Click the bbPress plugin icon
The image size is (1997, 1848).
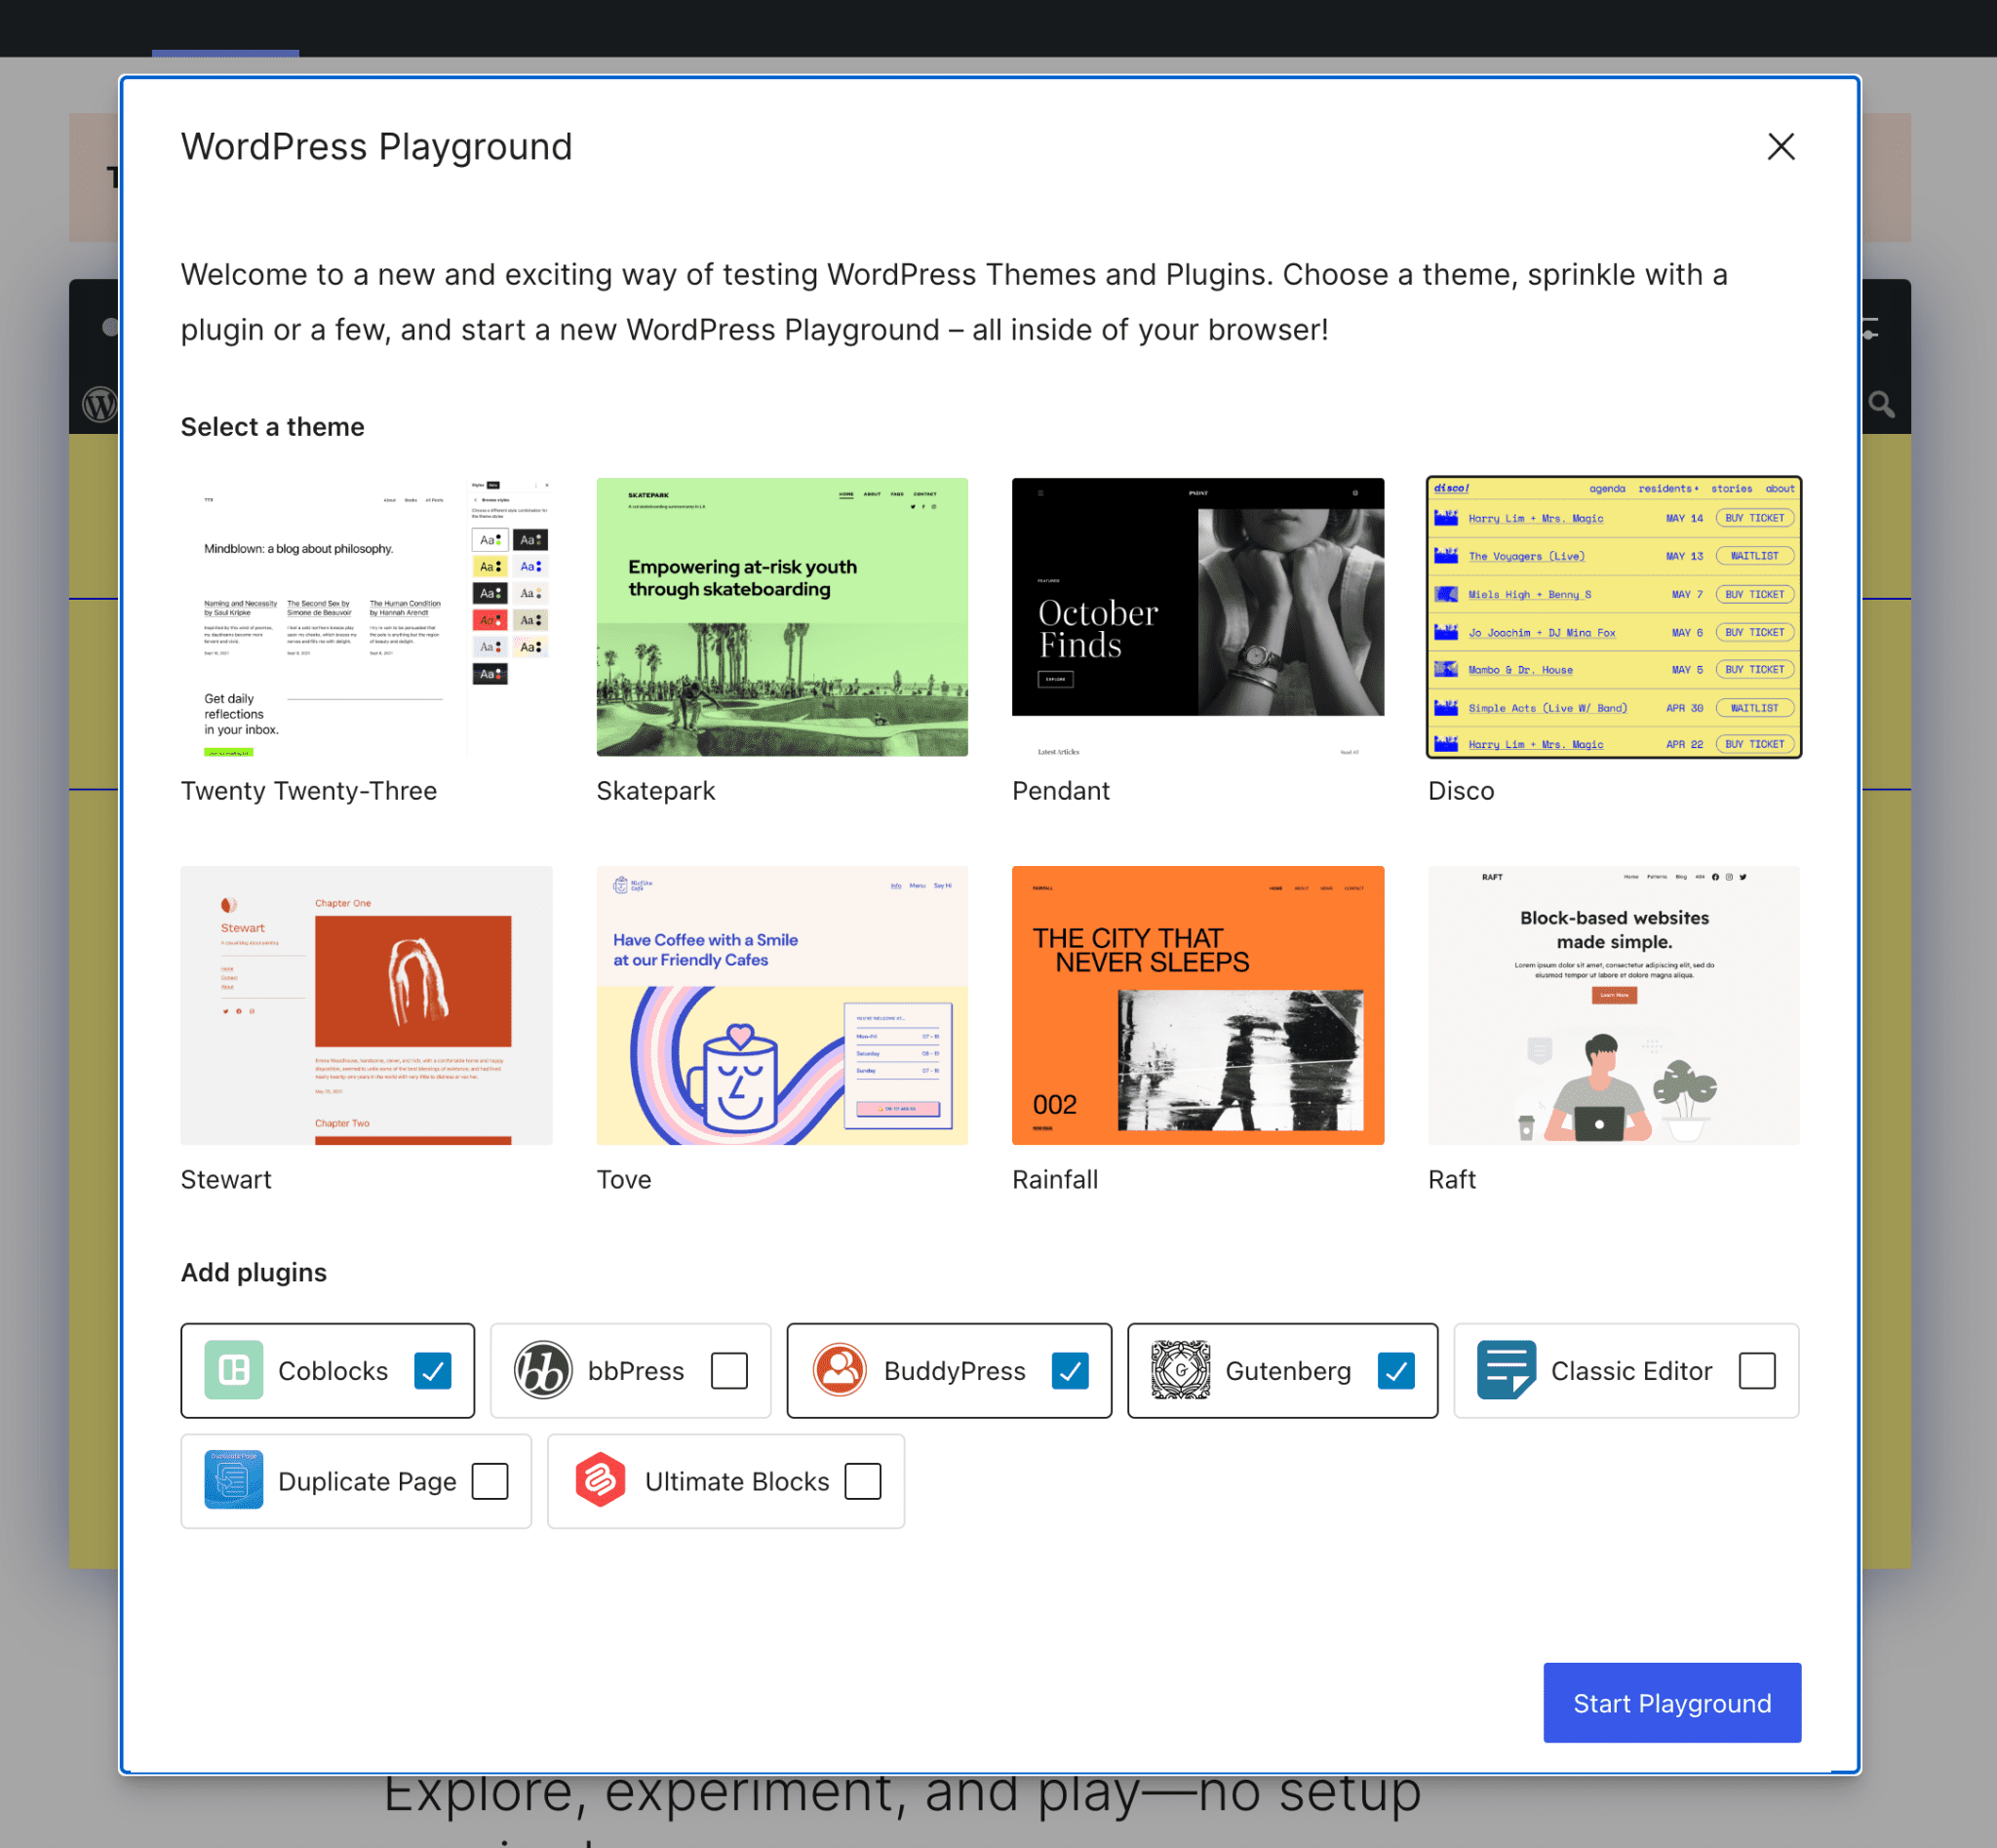pyautogui.click(x=541, y=1369)
